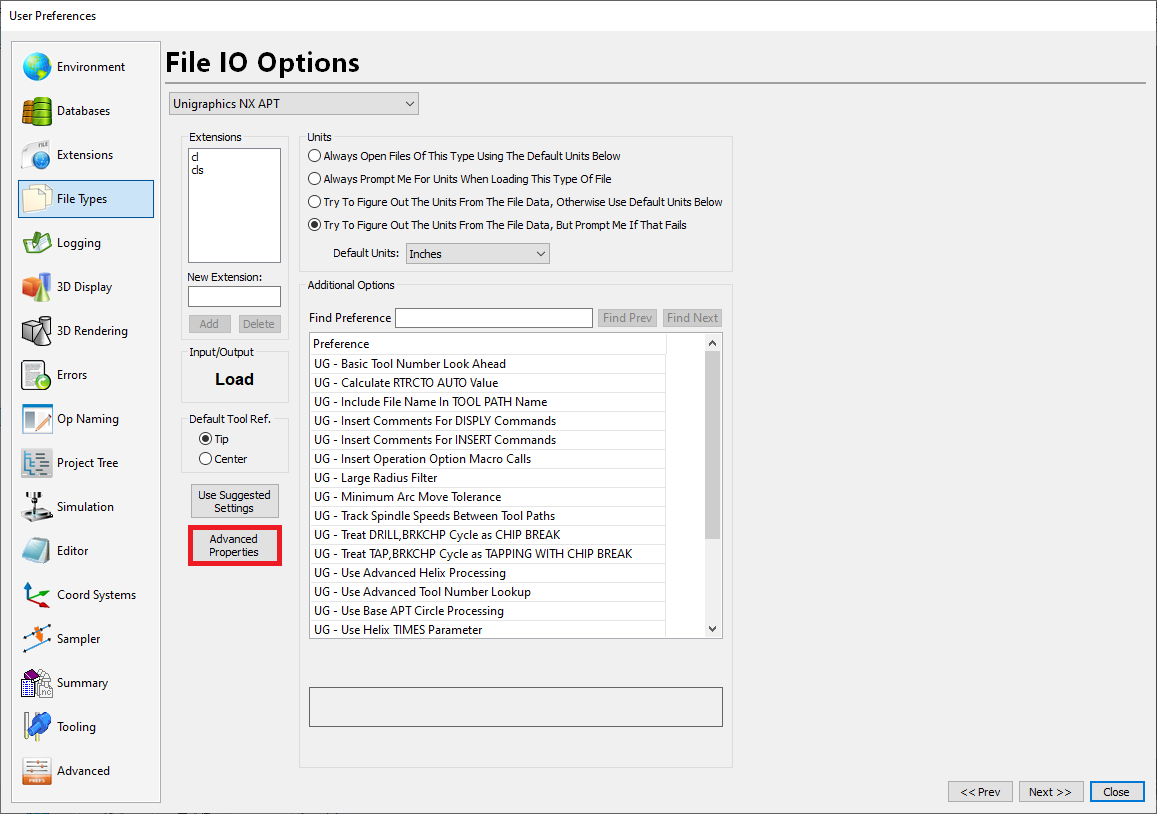Viewport: 1157px width, 814px height.
Task: Select UG - Use Advanced Helix Processing
Action: 488,573
